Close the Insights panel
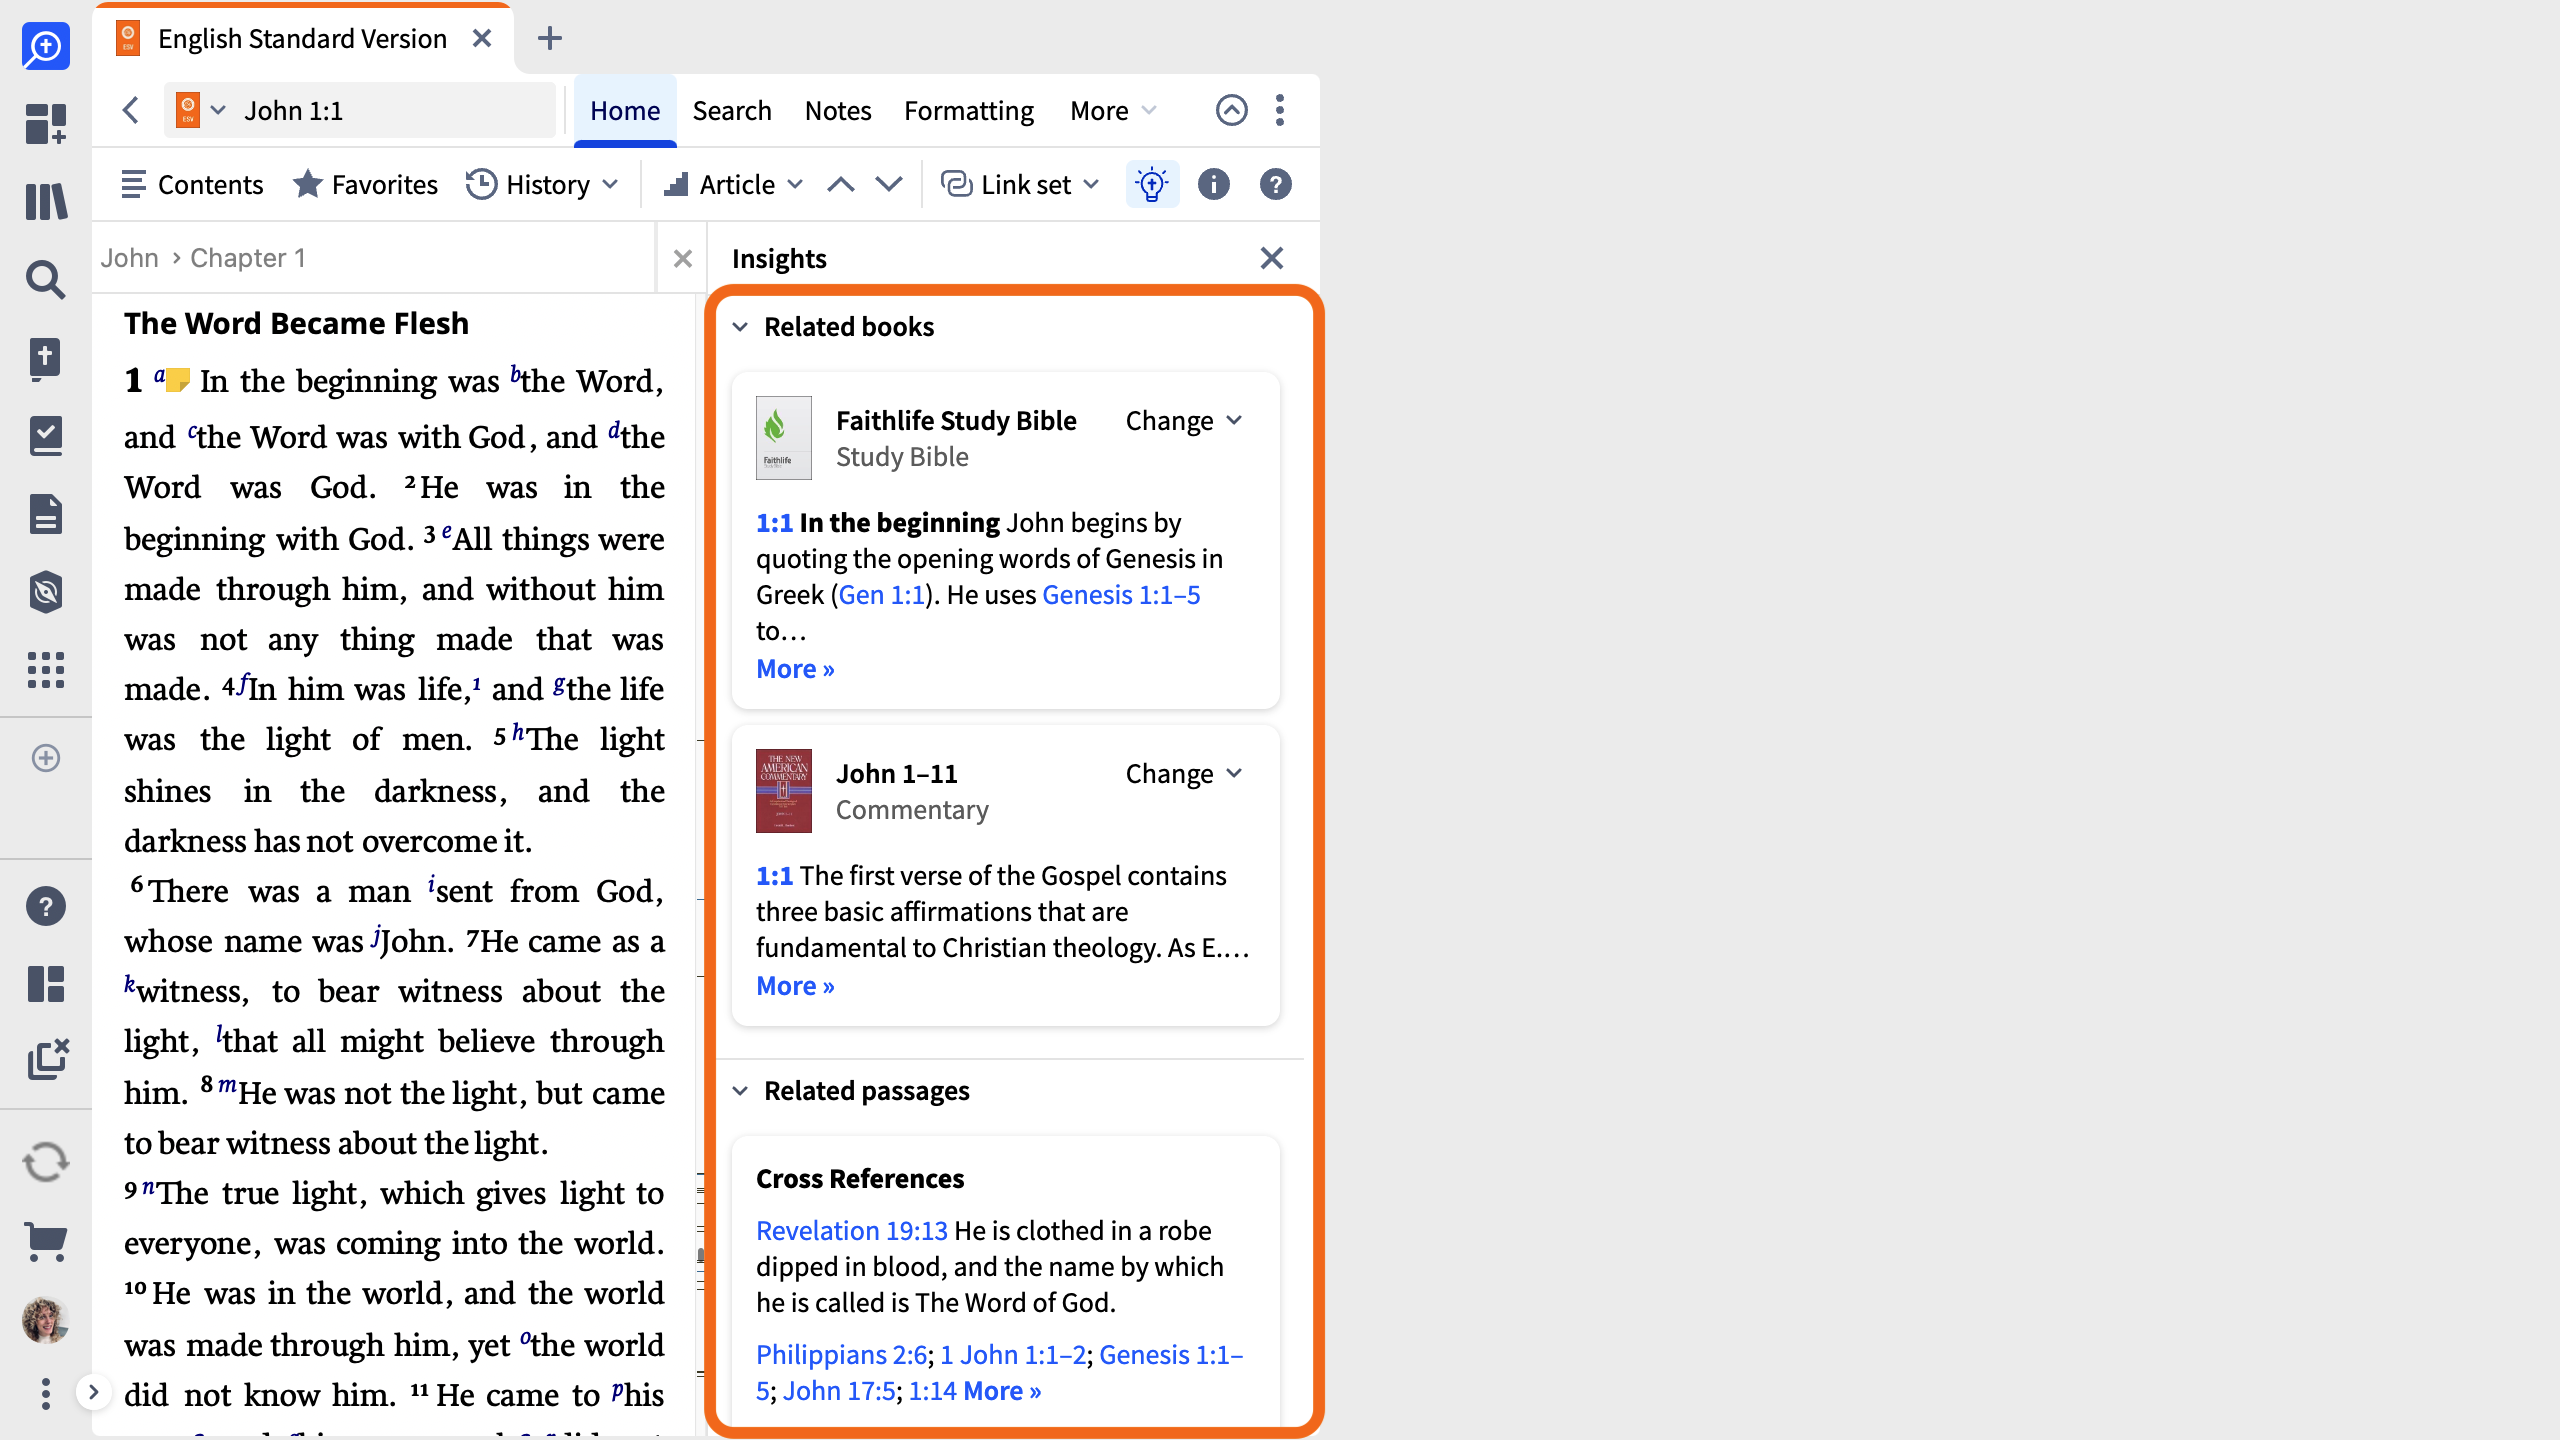The width and height of the screenshot is (2560, 1440). (x=1272, y=258)
